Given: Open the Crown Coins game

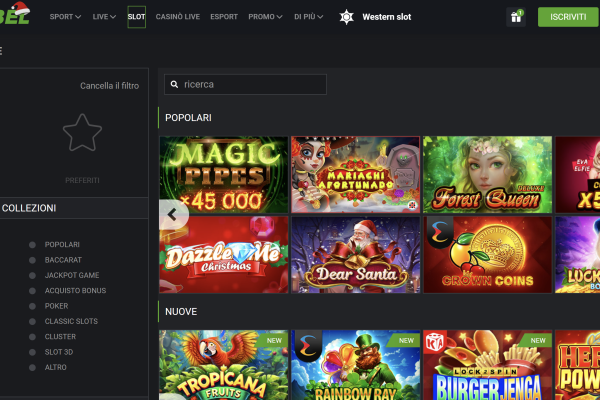Looking at the screenshot, I should [488, 255].
